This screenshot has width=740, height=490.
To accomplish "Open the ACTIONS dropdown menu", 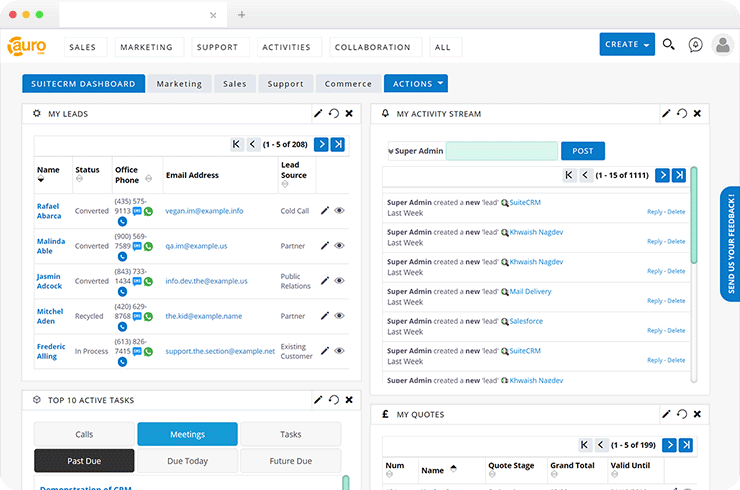I will pos(416,84).
